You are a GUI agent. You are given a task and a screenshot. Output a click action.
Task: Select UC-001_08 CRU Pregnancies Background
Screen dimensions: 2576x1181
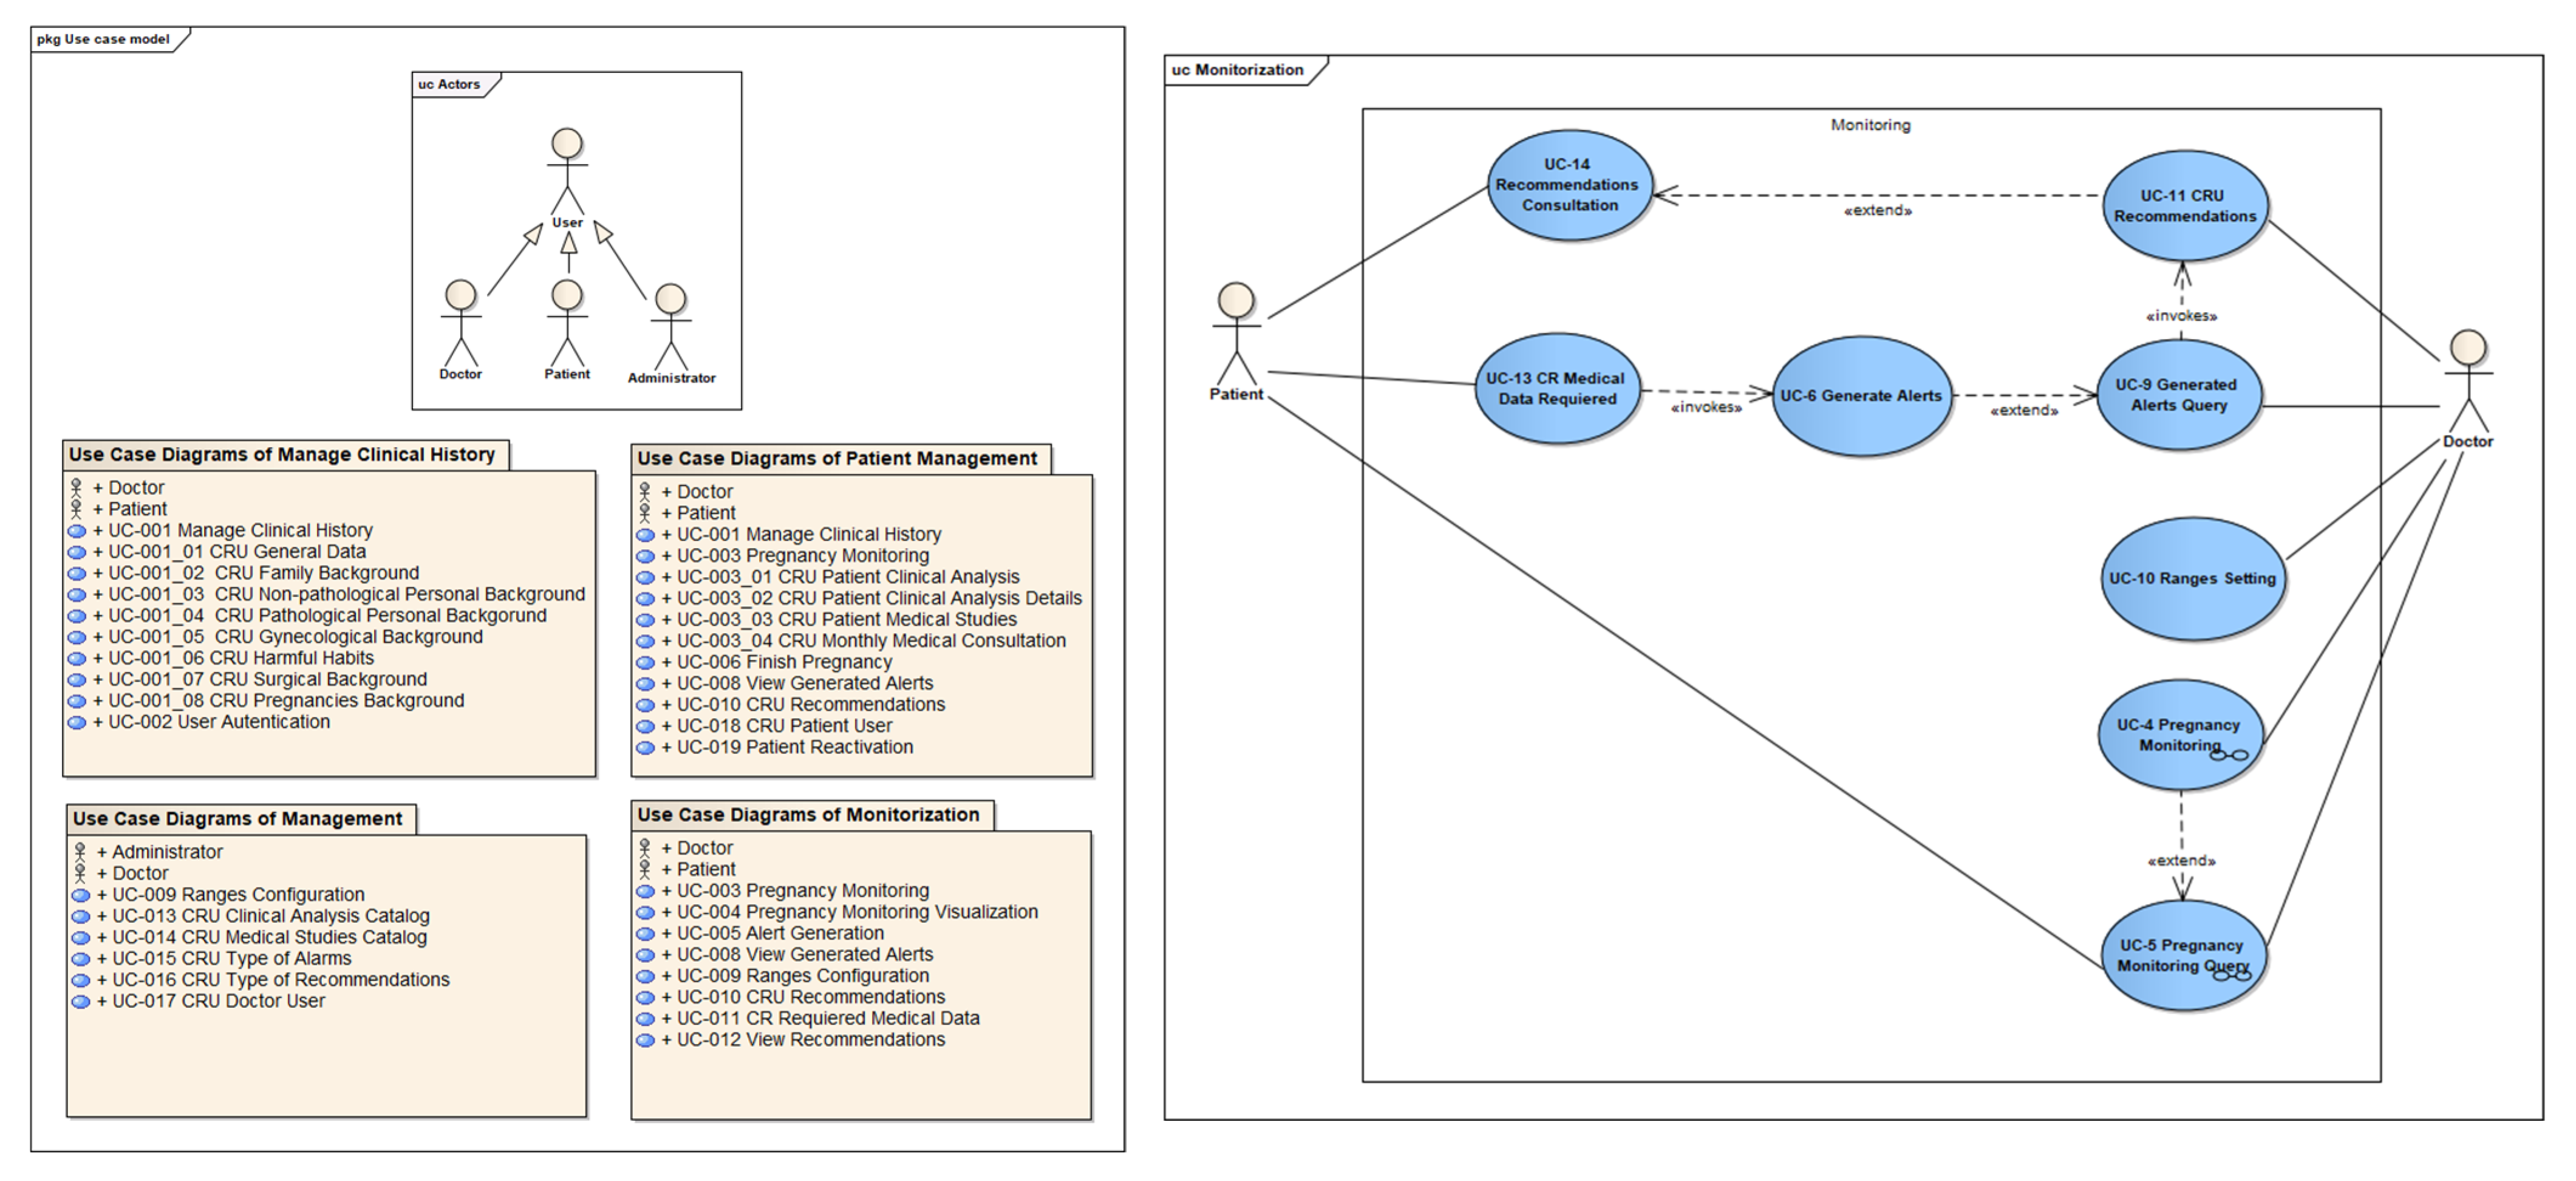266,701
